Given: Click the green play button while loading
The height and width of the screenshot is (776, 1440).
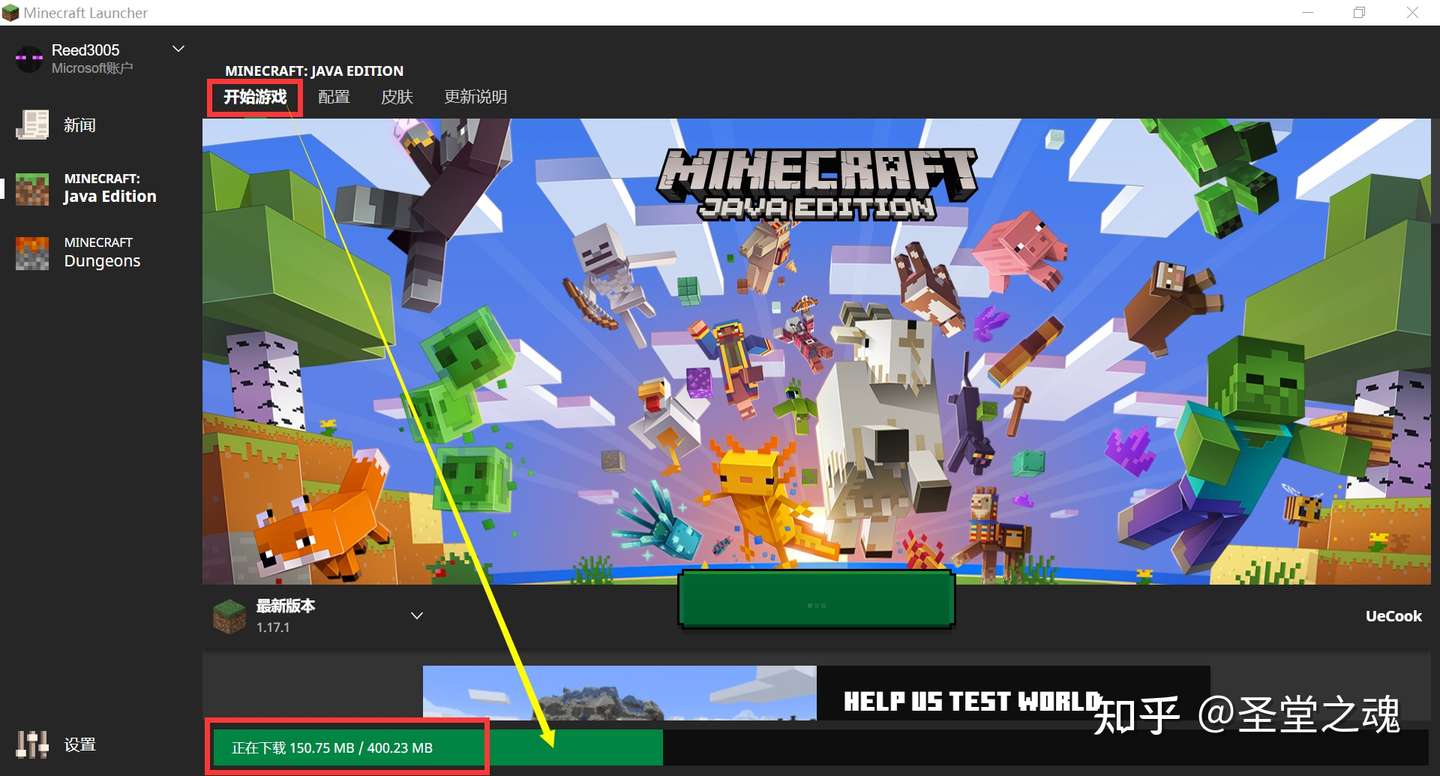Looking at the screenshot, I should pos(816,600).
